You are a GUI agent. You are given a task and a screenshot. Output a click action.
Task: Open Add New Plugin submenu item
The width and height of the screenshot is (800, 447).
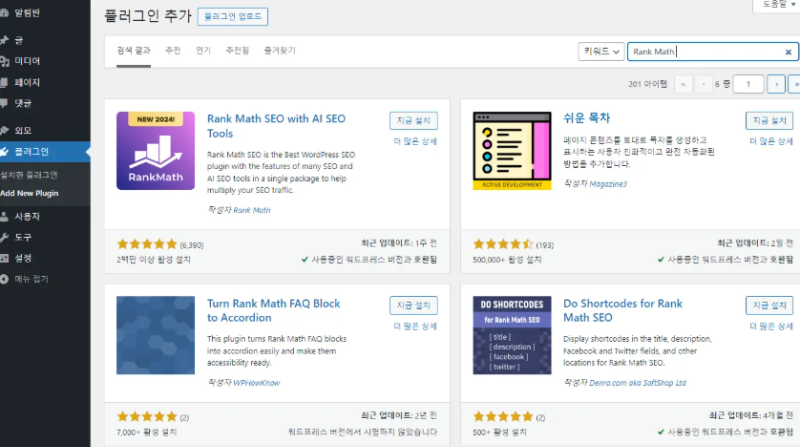pyautogui.click(x=29, y=193)
